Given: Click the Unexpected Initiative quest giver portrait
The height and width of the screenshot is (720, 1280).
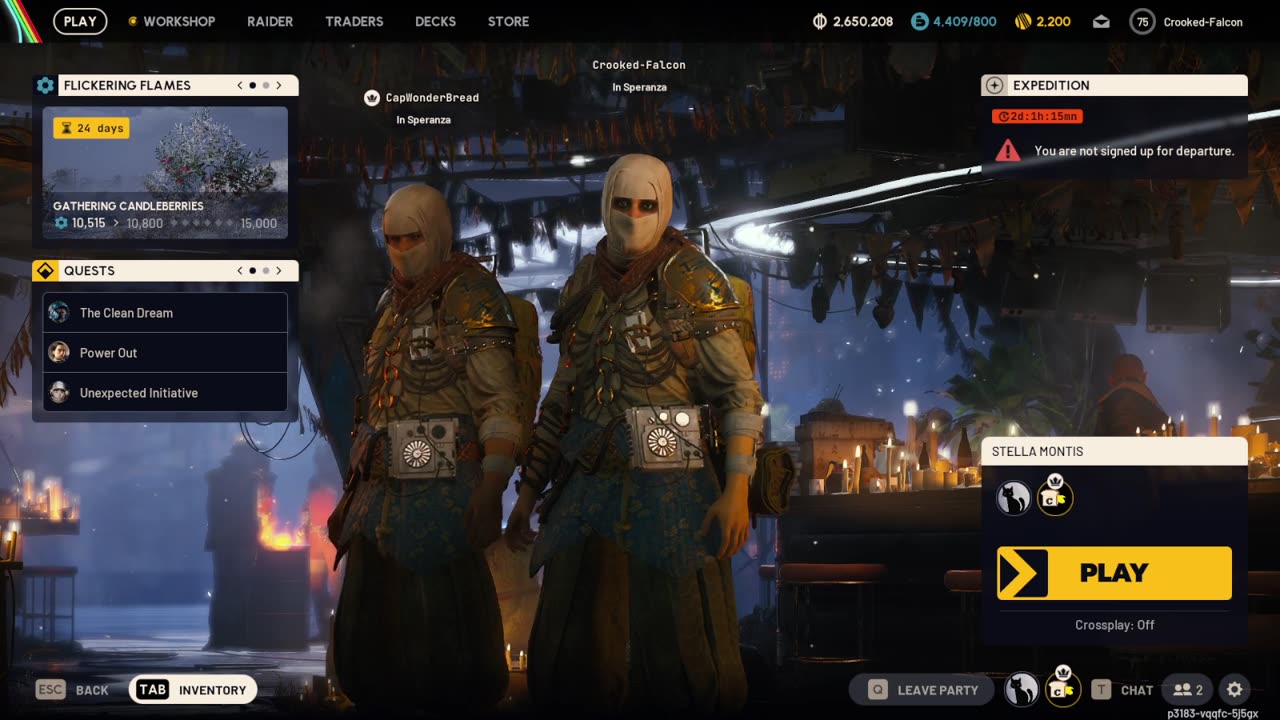Looking at the screenshot, I should point(59,392).
